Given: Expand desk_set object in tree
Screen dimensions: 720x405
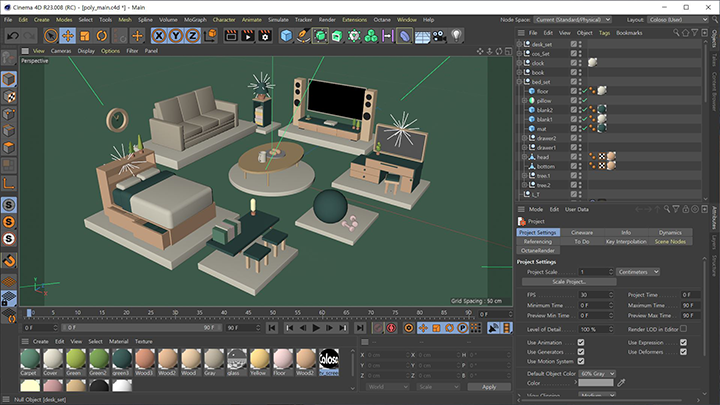Looking at the screenshot, I should (x=519, y=45).
